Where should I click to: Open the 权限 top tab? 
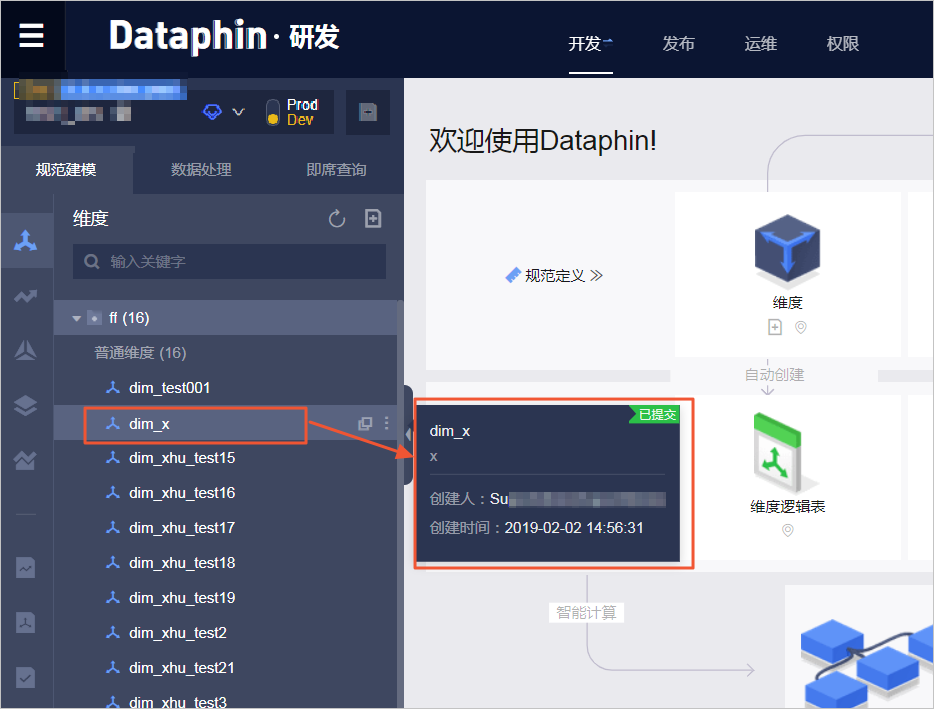pyautogui.click(x=842, y=43)
